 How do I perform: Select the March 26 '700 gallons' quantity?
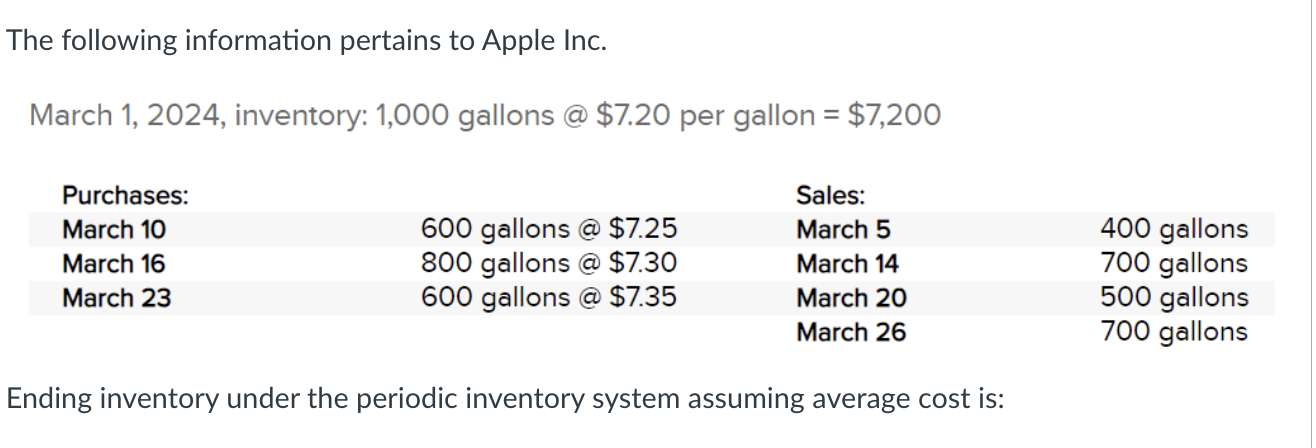click(1174, 332)
